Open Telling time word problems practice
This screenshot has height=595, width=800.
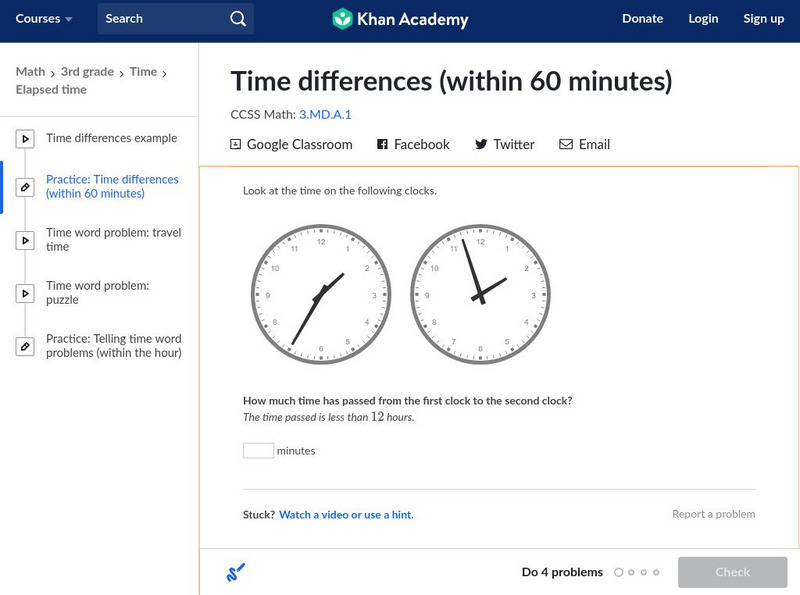[113, 346]
